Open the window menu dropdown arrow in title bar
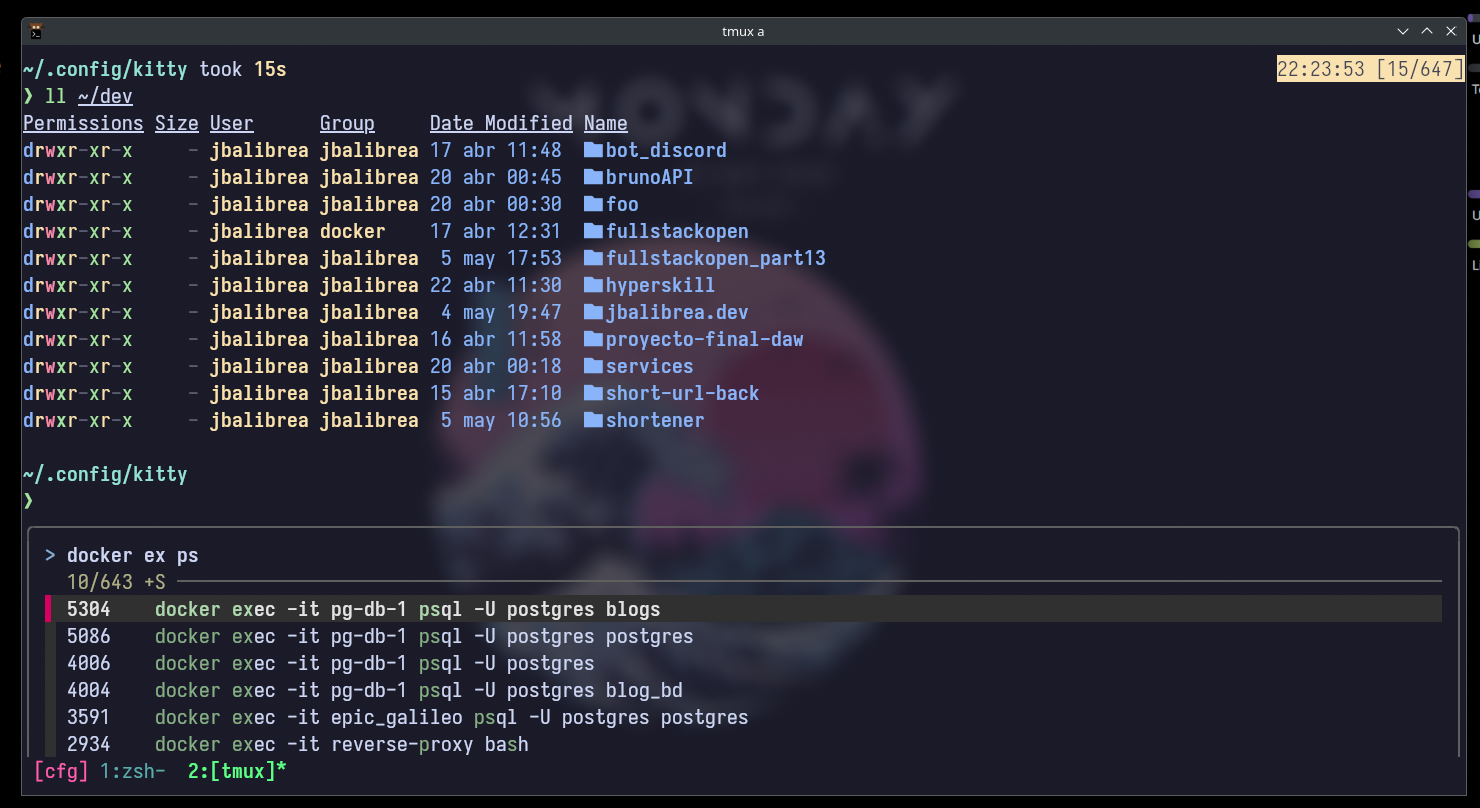The image size is (1480, 808). 1404,32
